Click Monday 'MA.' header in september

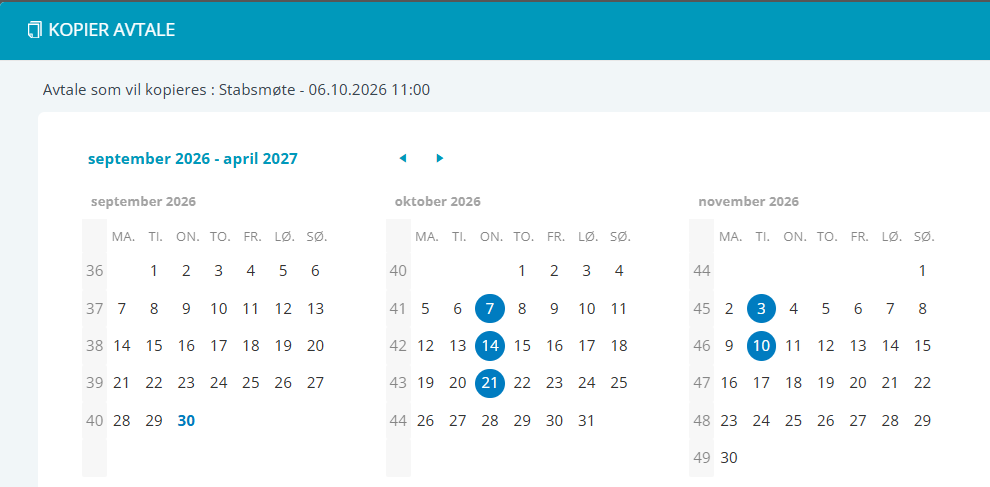pos(124,237)
